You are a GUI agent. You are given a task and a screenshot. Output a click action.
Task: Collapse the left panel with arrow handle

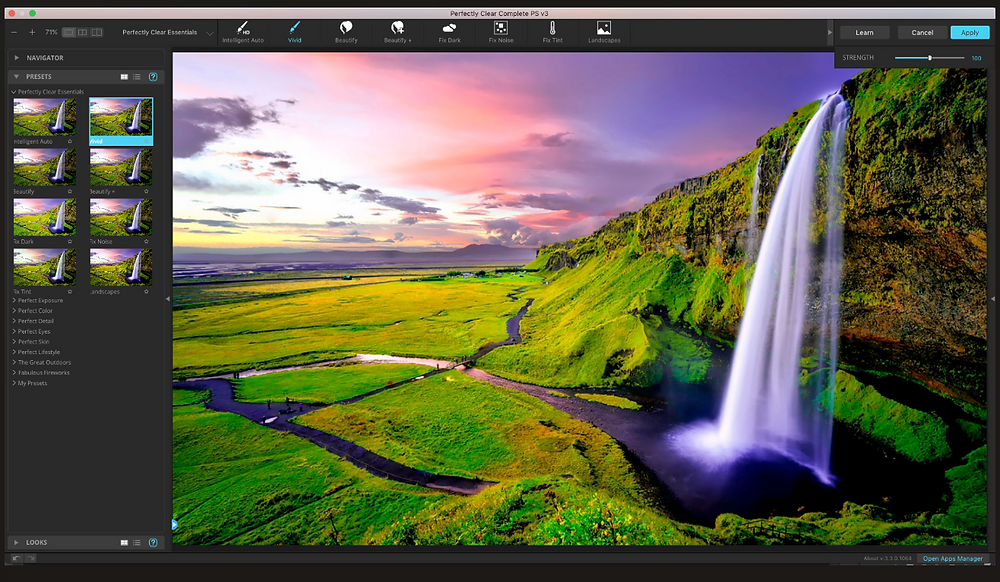pos(168,298)
